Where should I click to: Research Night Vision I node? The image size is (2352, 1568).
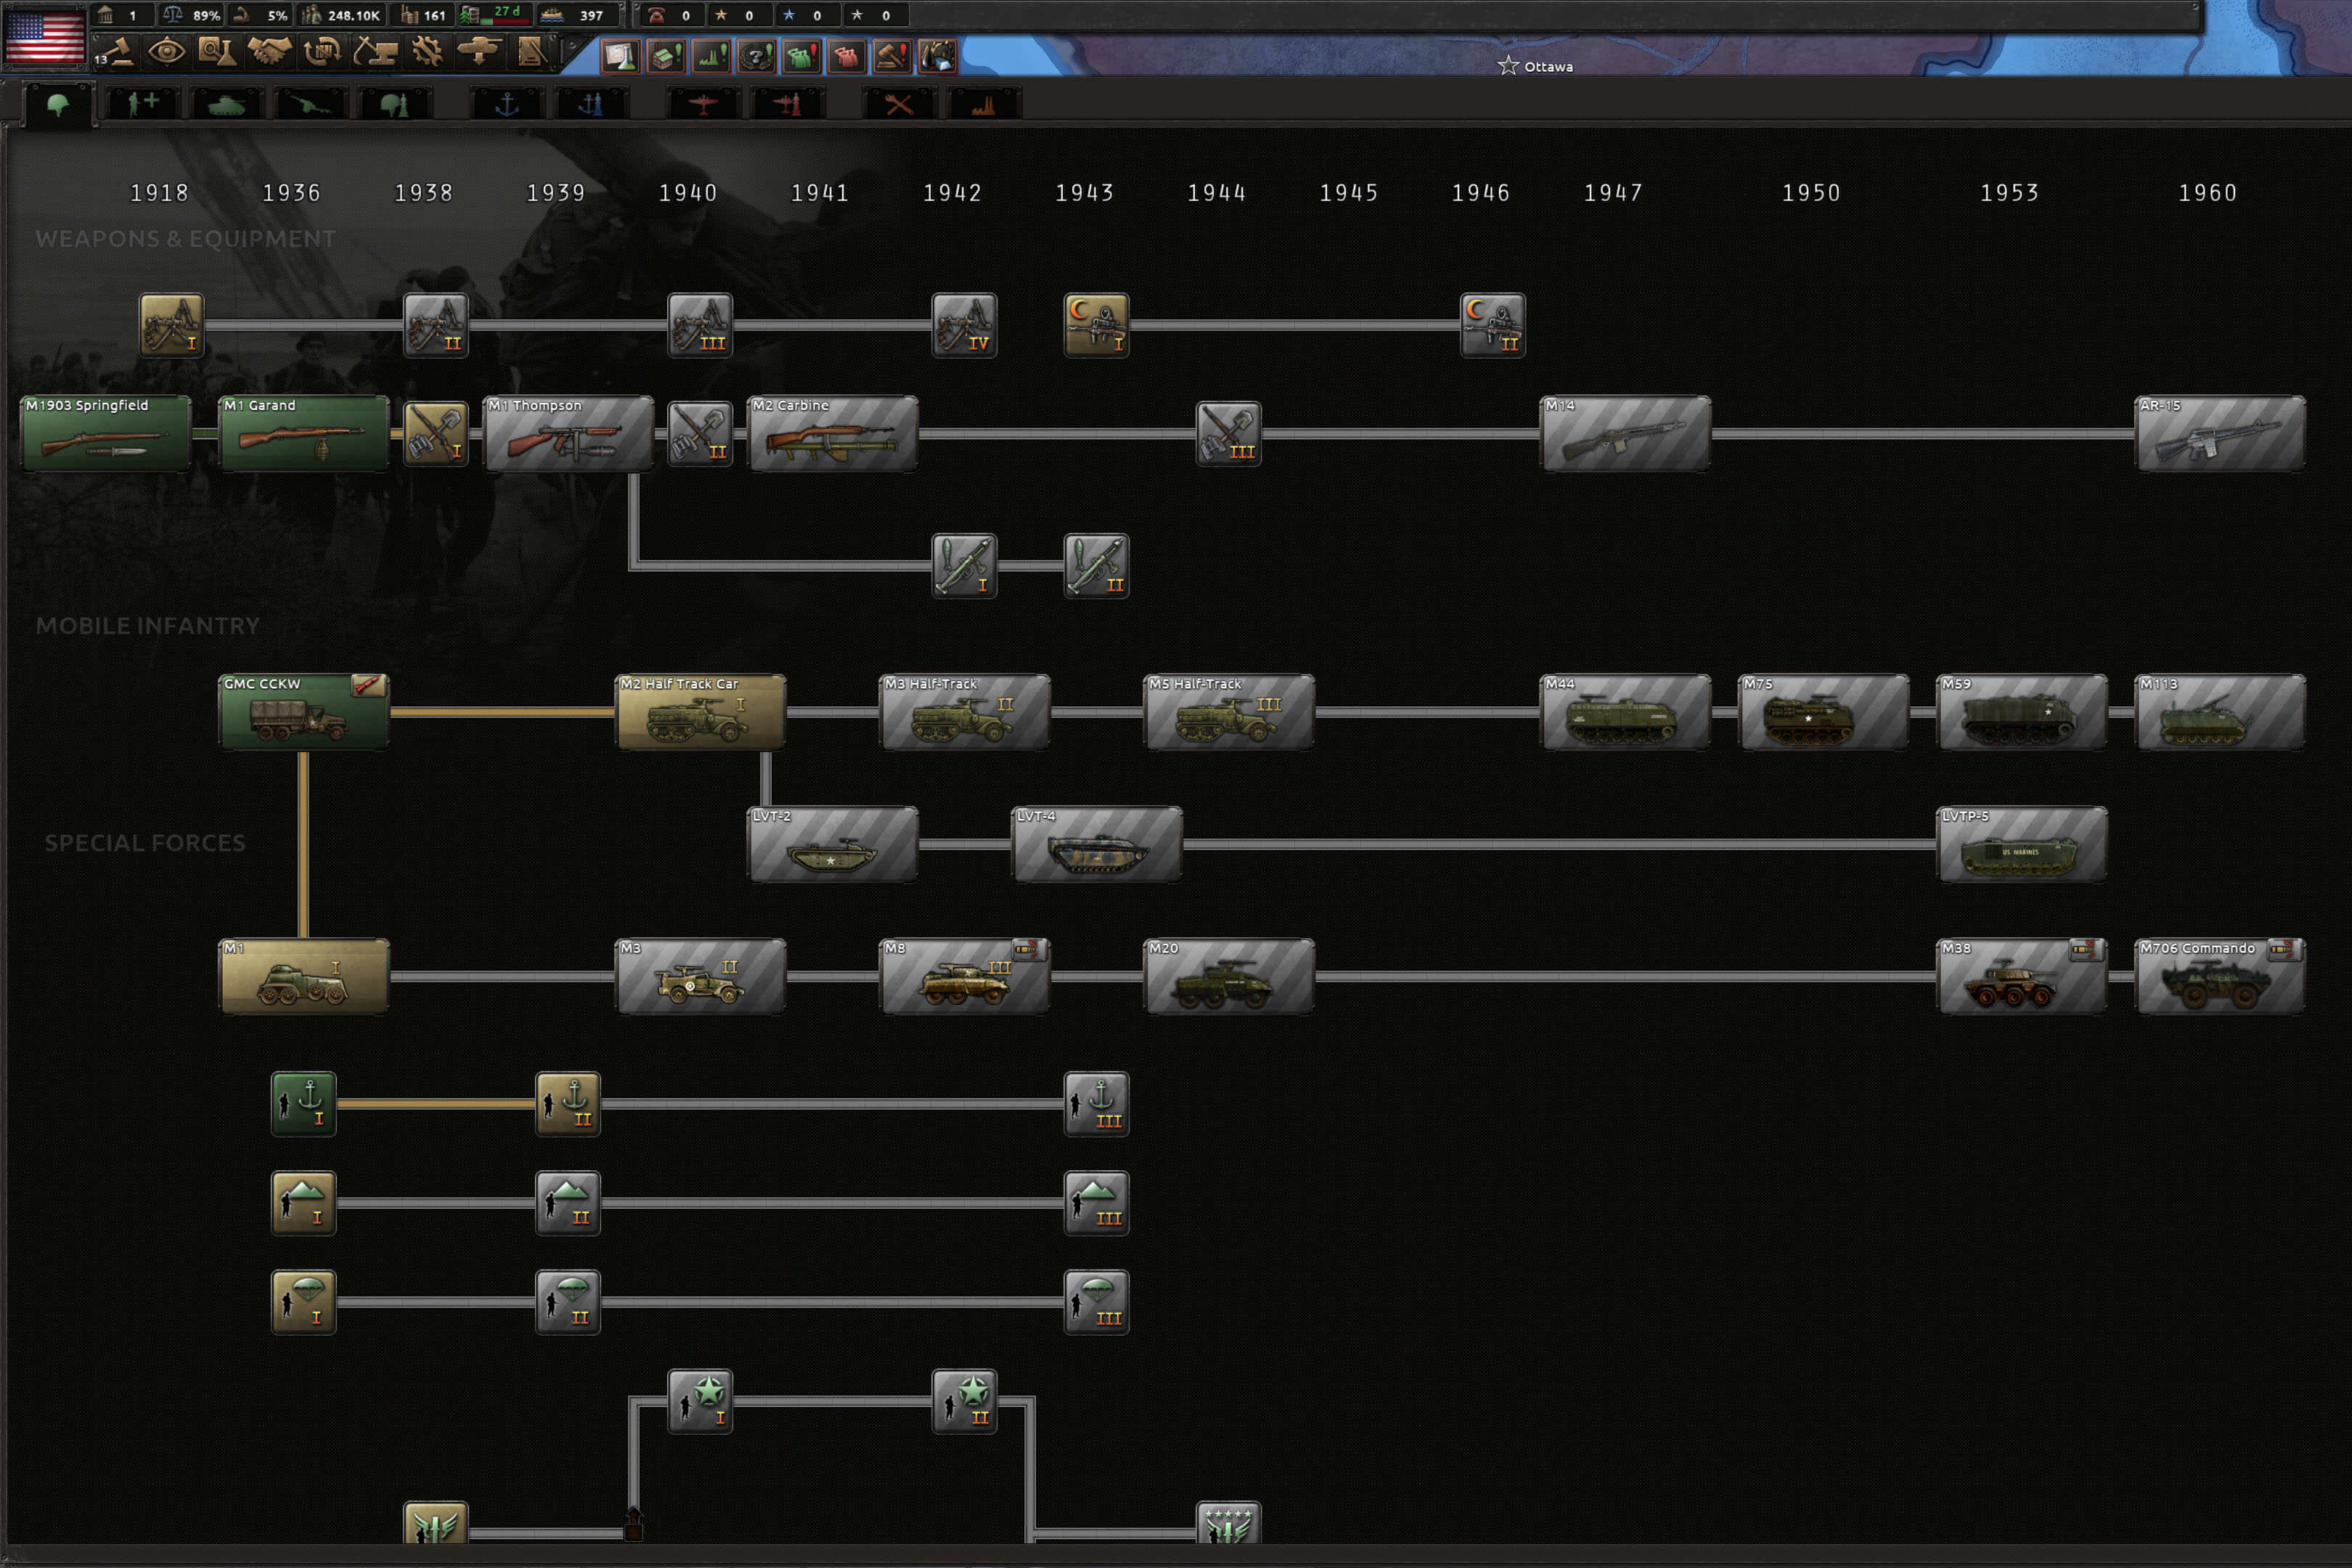(1097, 325)
